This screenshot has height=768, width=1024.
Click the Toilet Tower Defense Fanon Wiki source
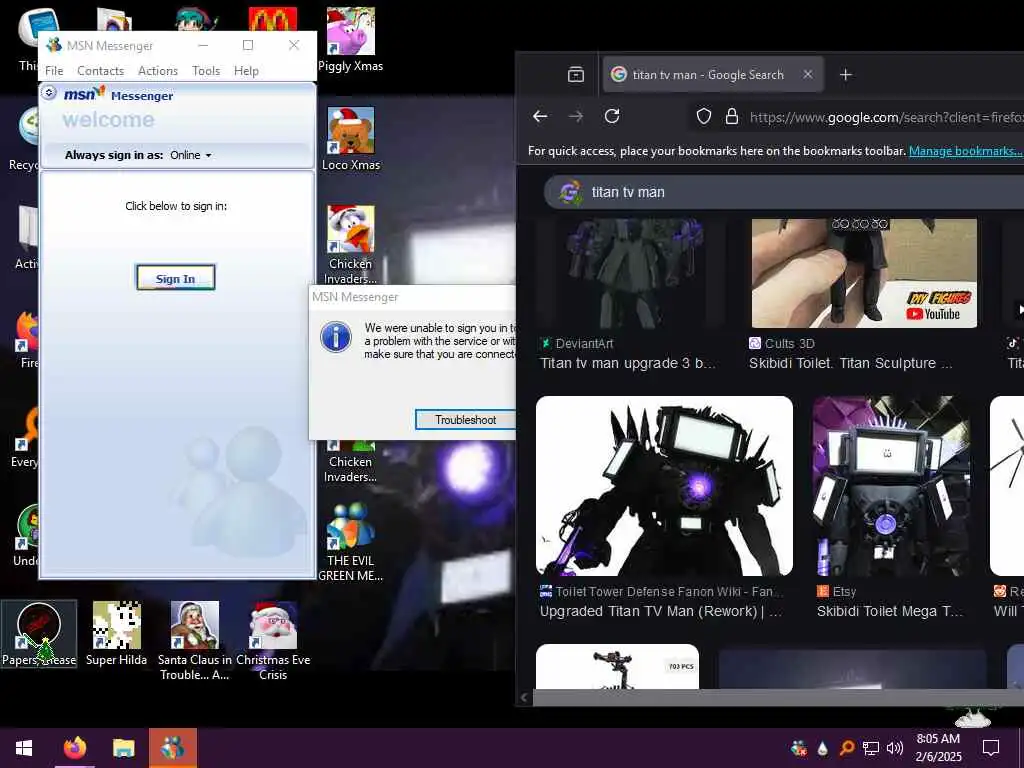tap(661, 592)
